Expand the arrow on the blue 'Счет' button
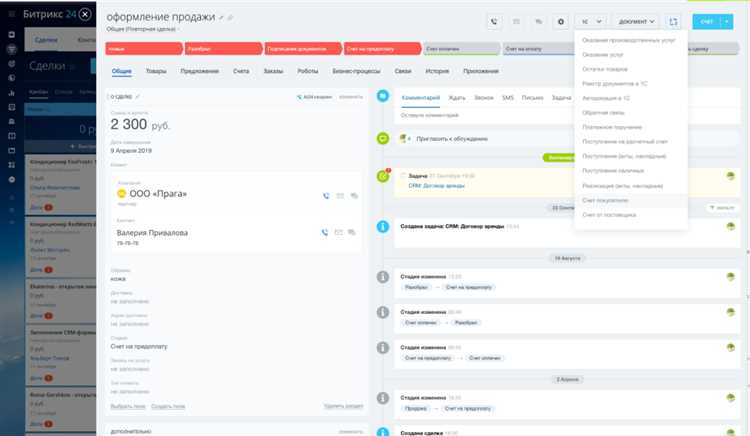 (x=727, y=22)
